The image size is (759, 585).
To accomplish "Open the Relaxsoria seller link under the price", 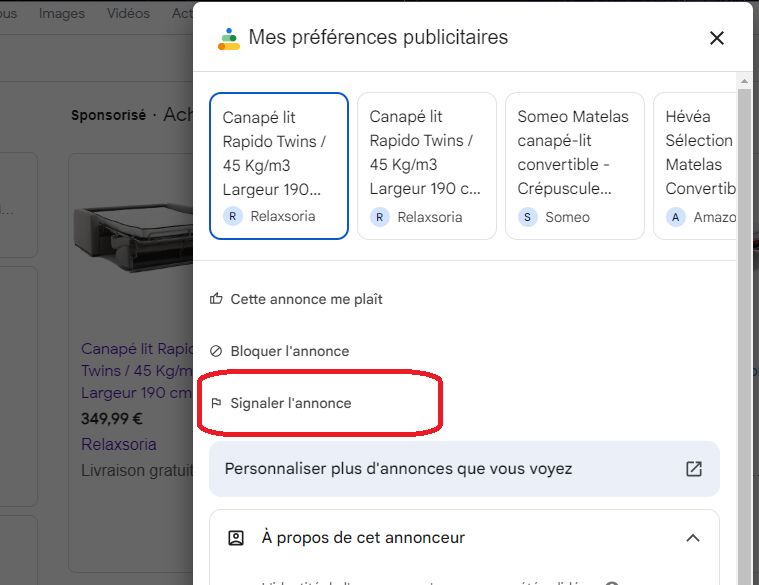I will pos(119,444).
